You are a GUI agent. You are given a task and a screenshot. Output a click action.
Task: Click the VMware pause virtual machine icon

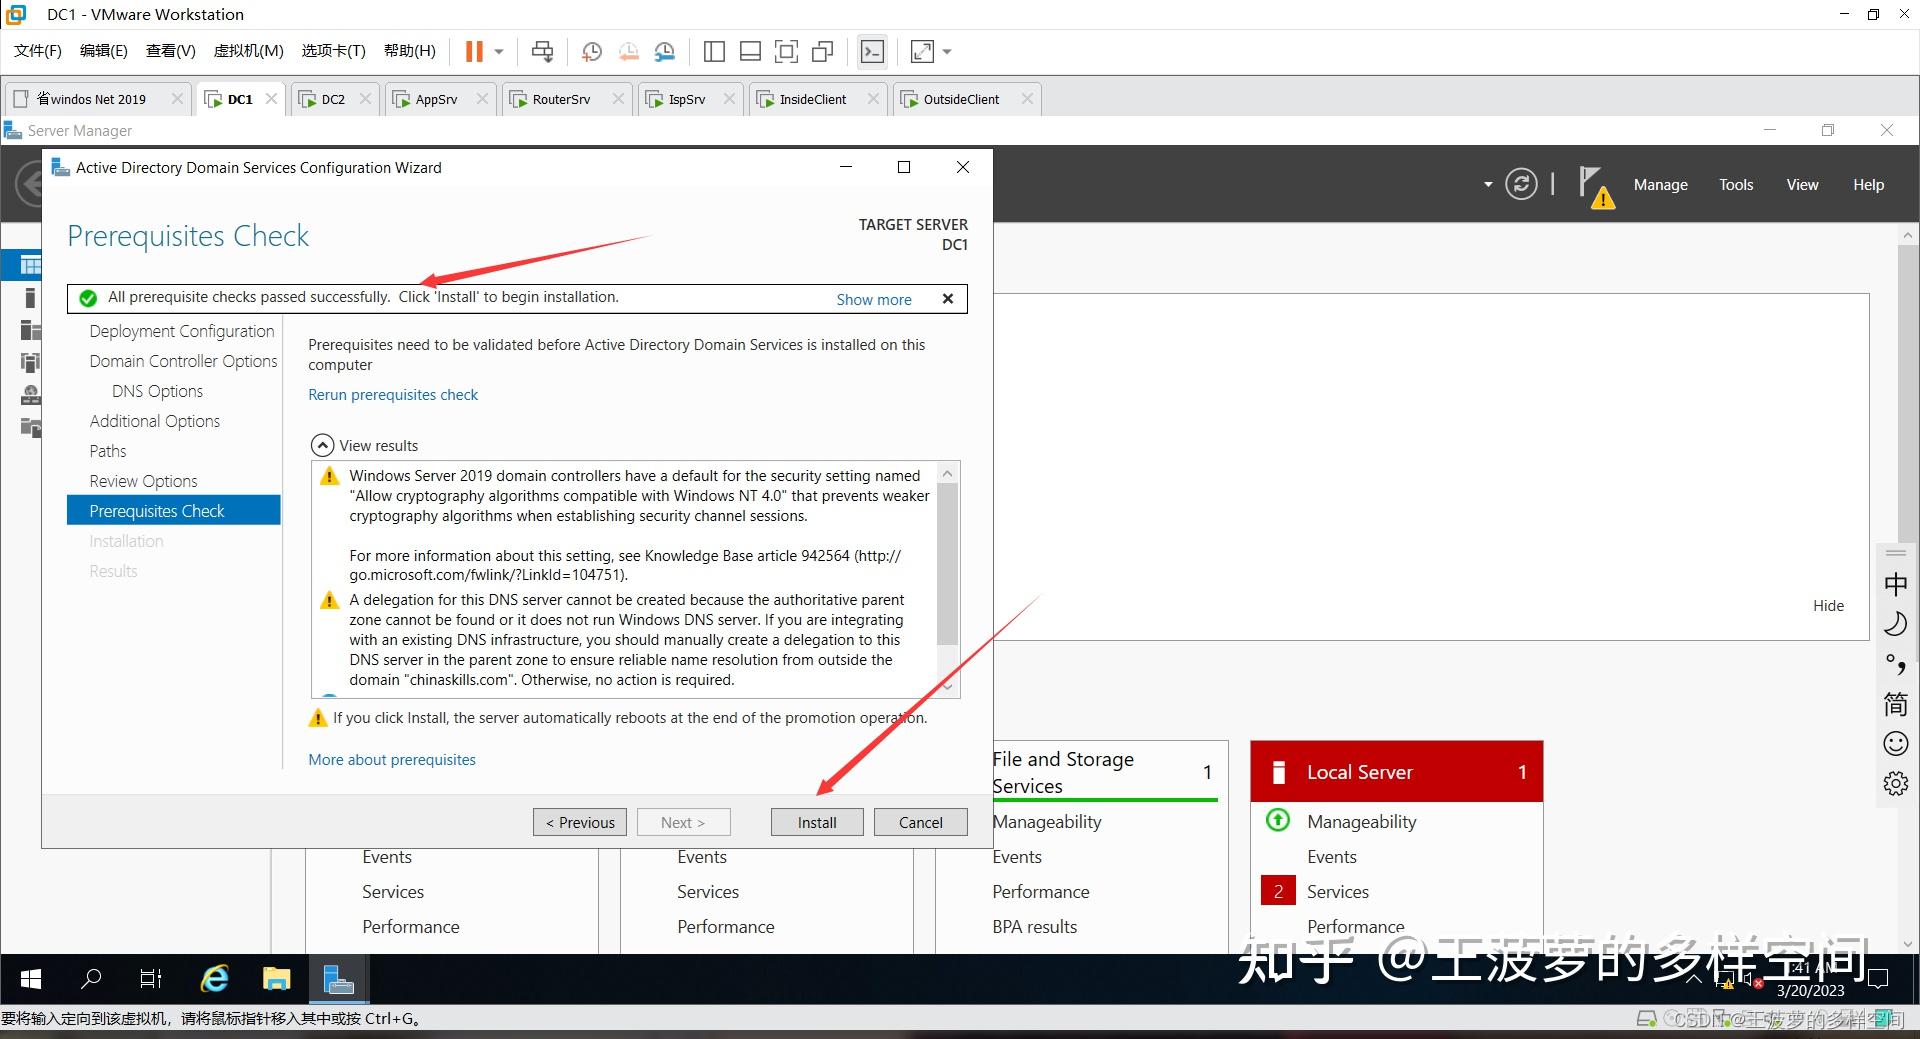474,51
